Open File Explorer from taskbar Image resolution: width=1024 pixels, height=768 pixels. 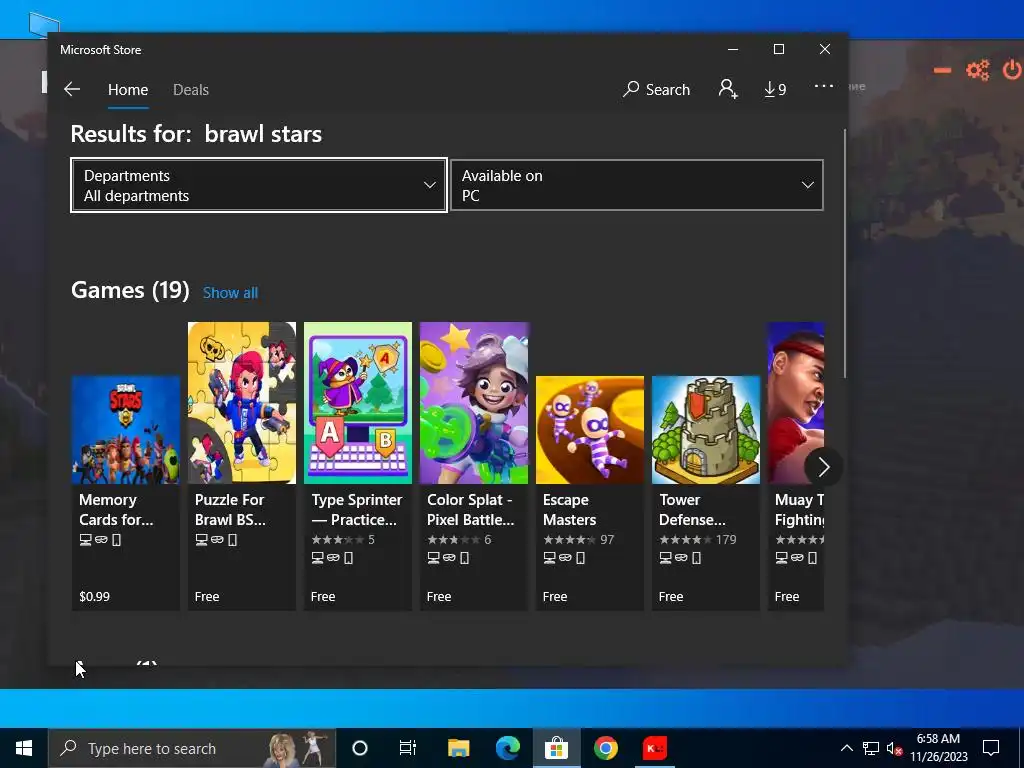pos(458,748)
